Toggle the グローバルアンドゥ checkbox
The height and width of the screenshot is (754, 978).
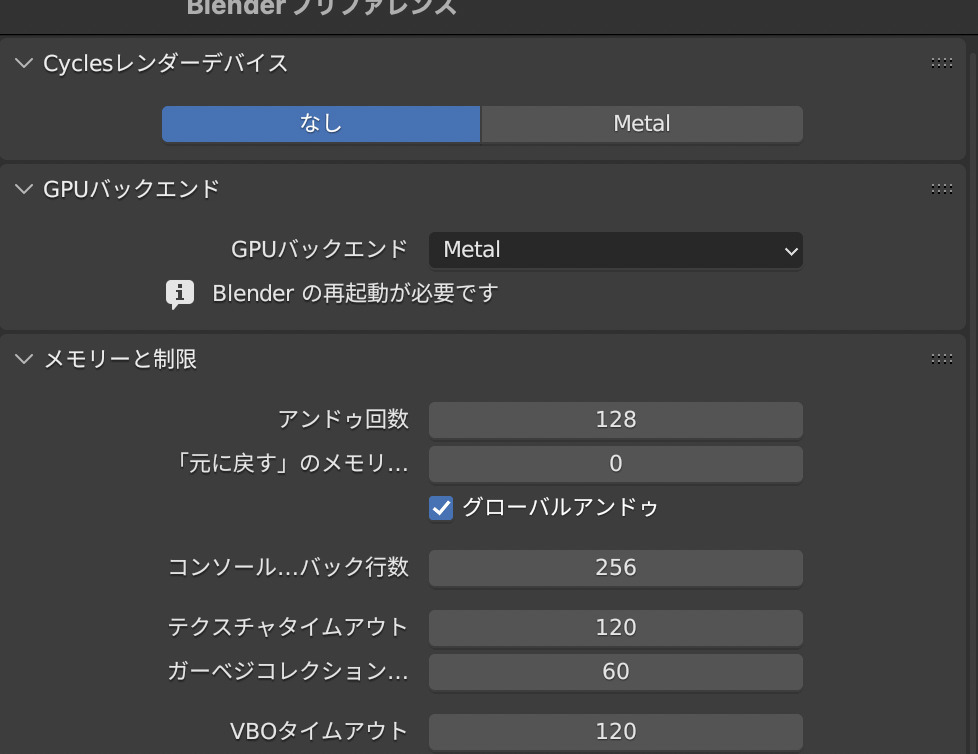coord(441,508)
